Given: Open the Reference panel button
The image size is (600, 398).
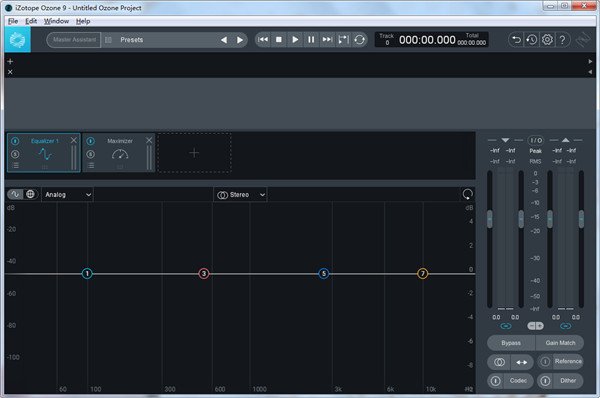Looking at the screenshot, I should pyautogui.click(x=568, y=362).
